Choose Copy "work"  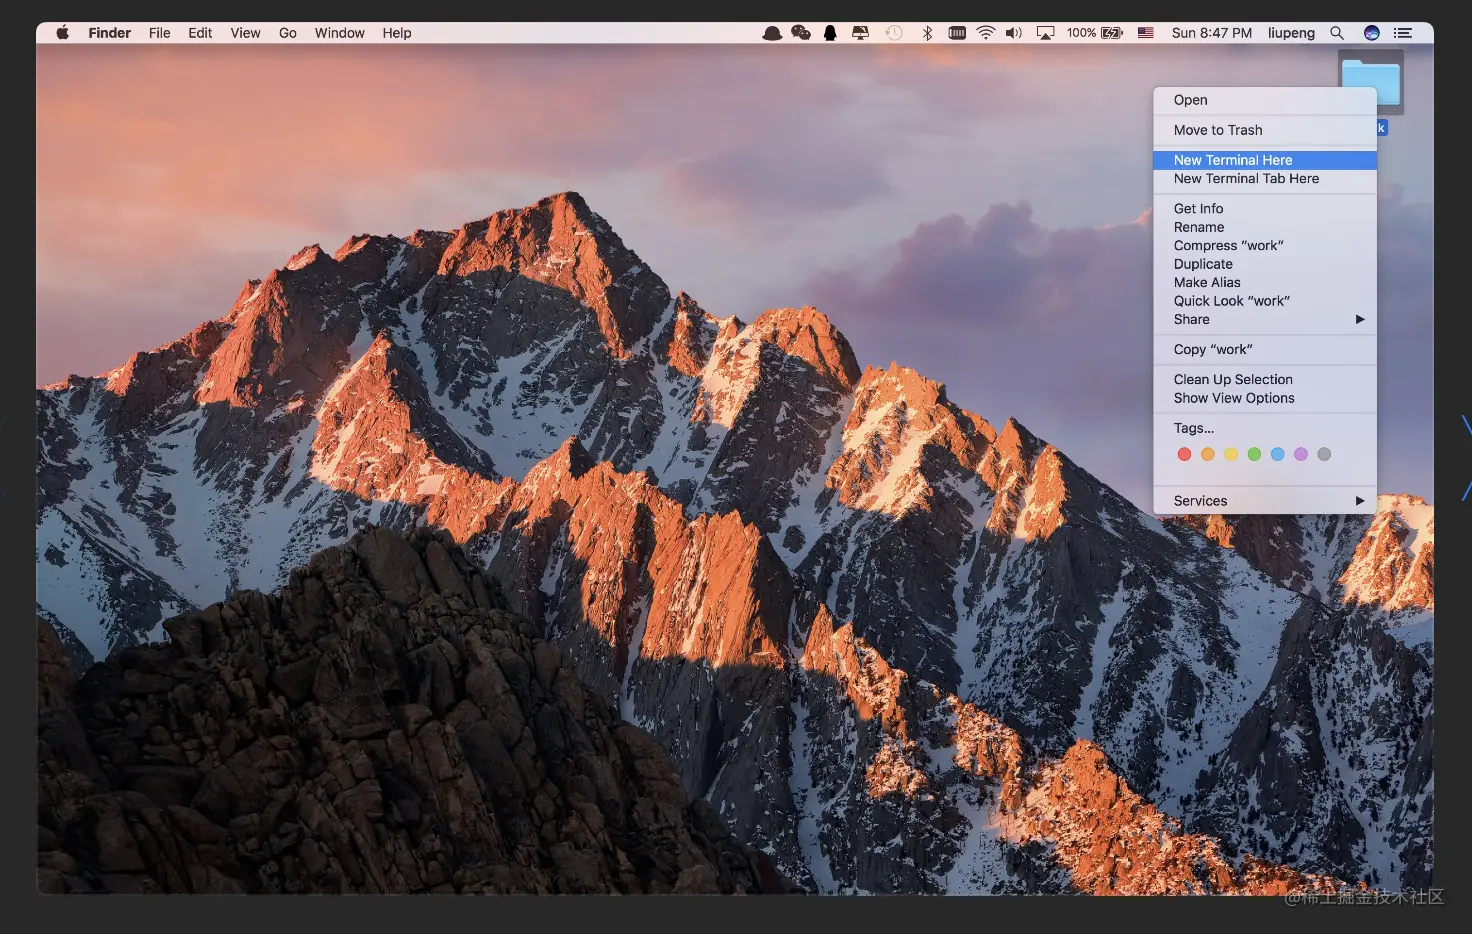[1265, 350]
